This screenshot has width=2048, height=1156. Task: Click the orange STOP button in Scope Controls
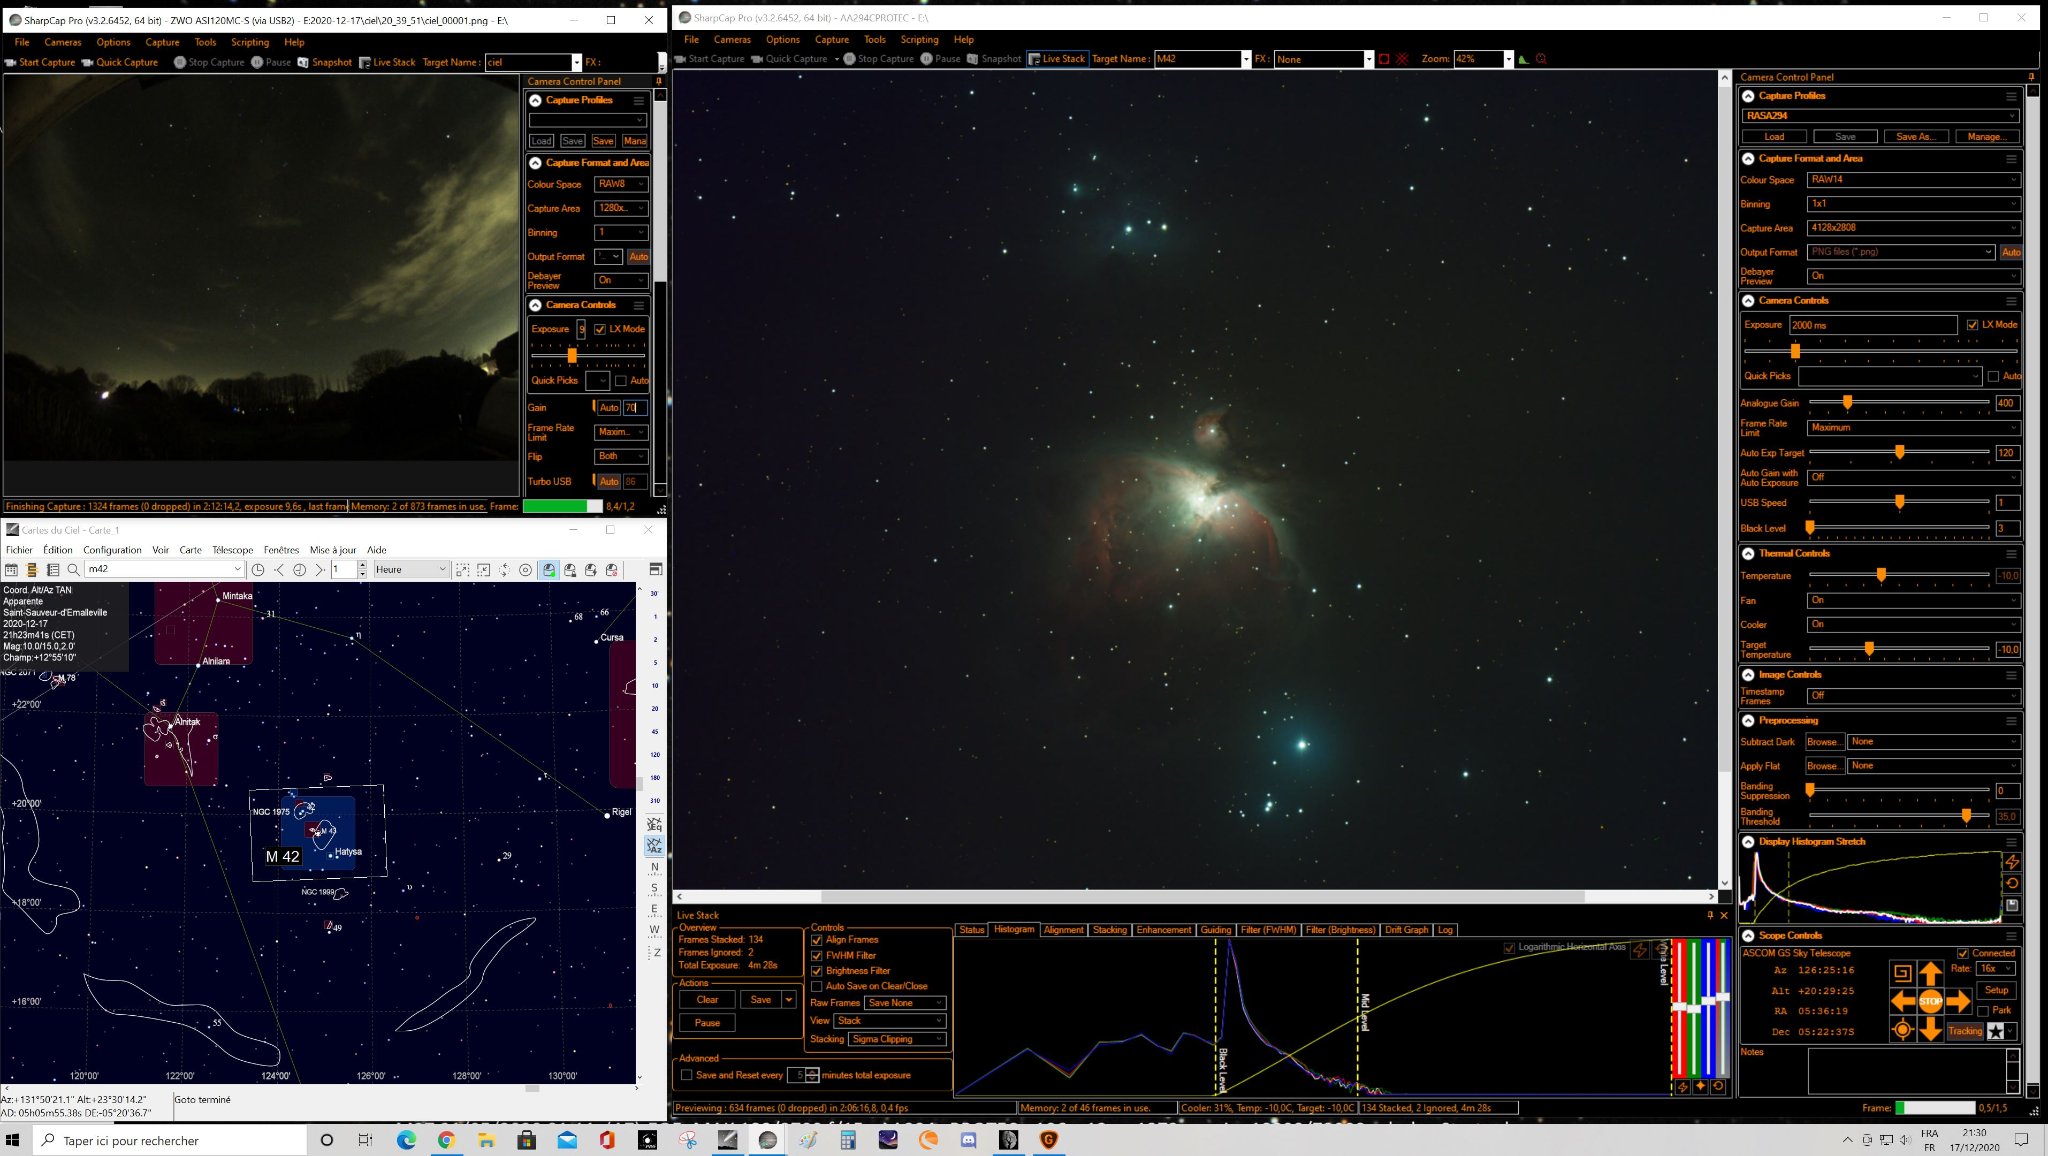pos(1930,1000)
